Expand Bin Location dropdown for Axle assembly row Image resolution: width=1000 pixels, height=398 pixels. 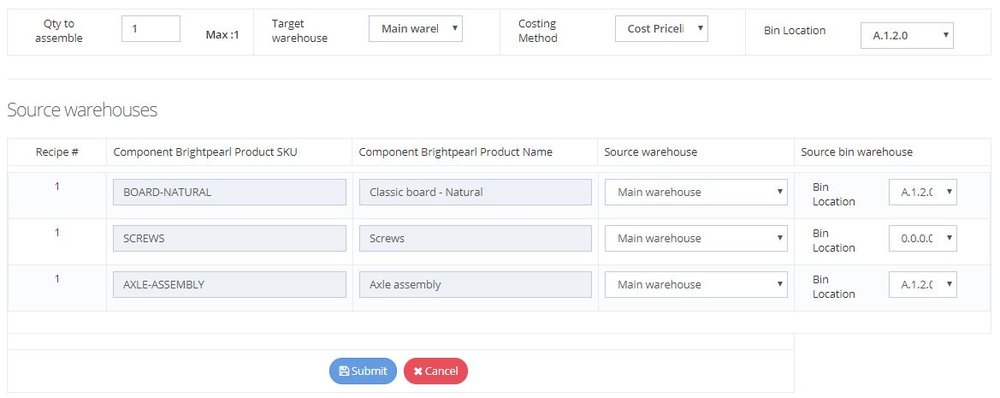coord(923,284)
